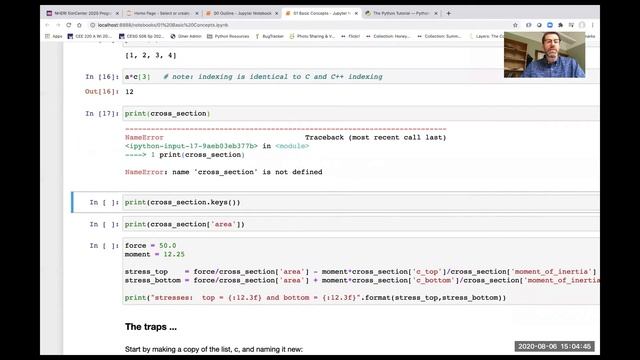View site info icon beside localhost URL
The image size is (640, 360).
pos(93,25)
